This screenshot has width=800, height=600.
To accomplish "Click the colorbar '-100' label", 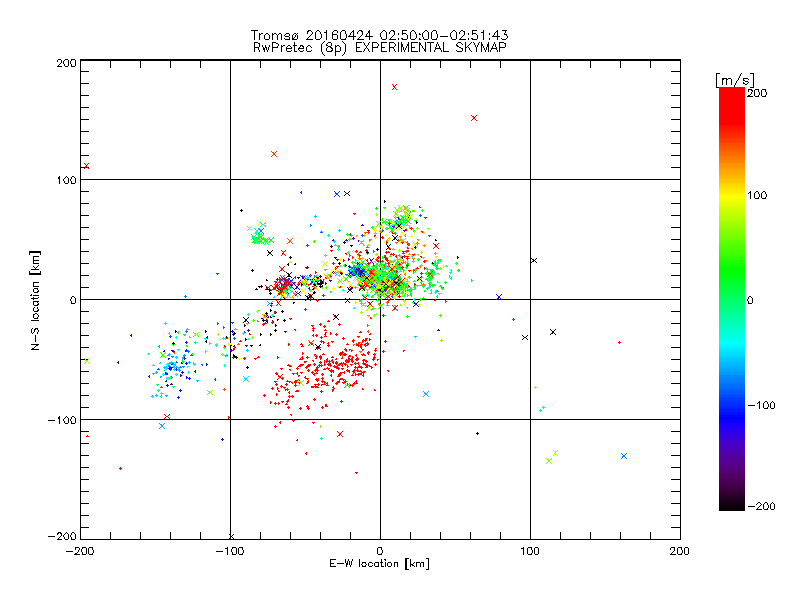I will [761, 405].
